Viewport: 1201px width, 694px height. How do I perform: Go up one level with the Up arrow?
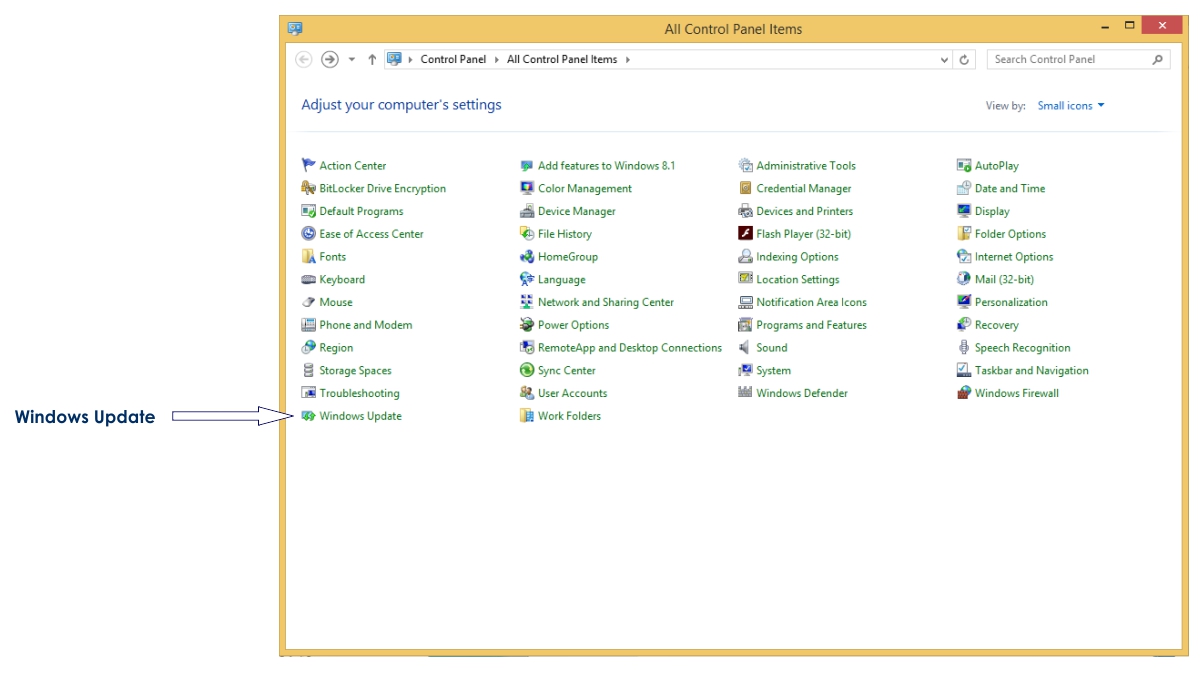(x=372, y=60)
